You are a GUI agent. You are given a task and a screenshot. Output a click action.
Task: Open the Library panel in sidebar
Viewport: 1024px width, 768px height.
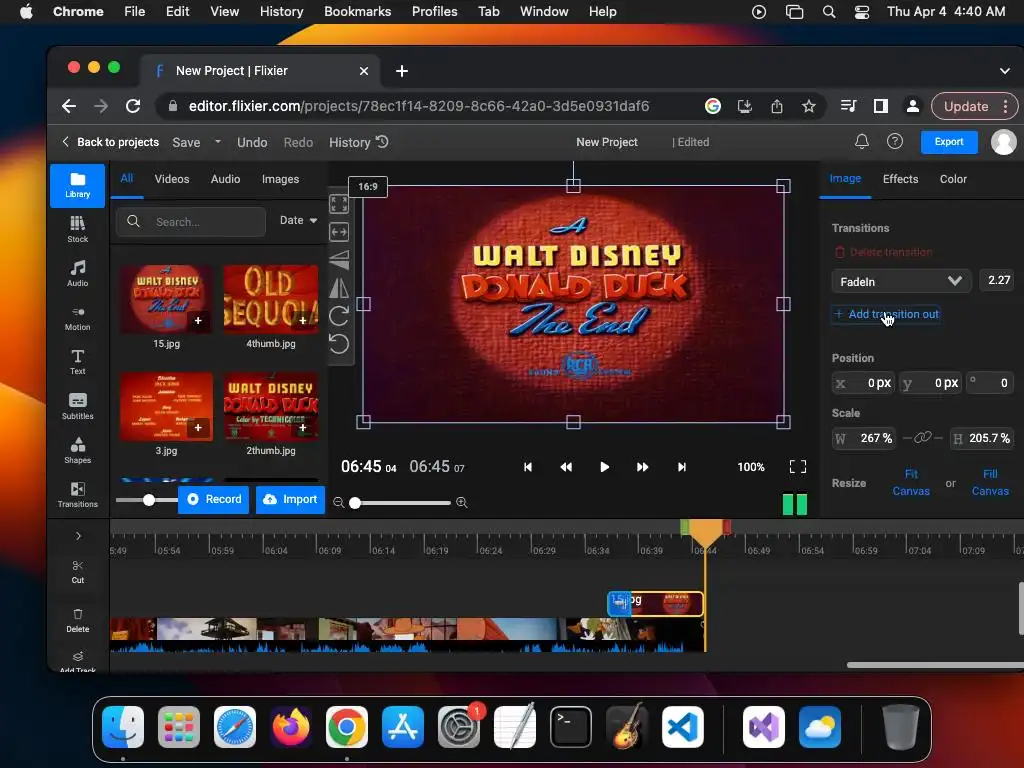pos(77,185)
